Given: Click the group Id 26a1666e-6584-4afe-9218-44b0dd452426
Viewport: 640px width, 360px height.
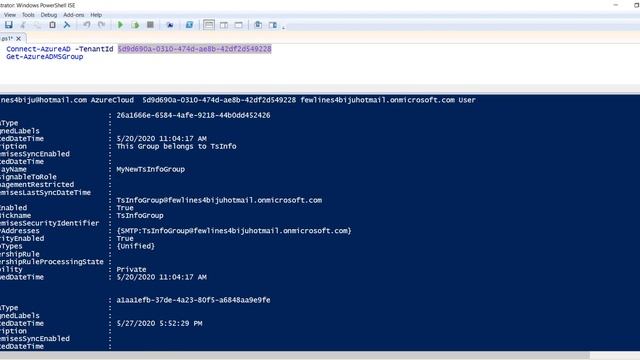Looking at the screenshot, I should click(193, 116).
